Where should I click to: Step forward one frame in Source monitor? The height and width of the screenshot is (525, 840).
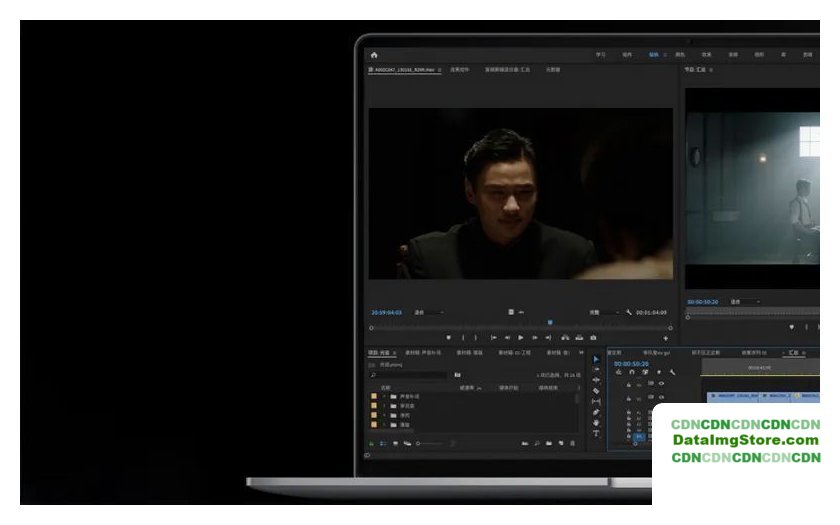pos(535,338)
